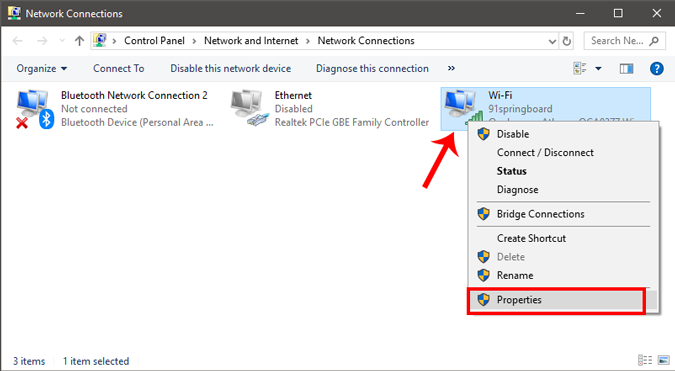Select the Bluetooth Network Connection 2 icon
Image resolution: width=675 pixels, height=371 pixels.
(x=34, y=109)
